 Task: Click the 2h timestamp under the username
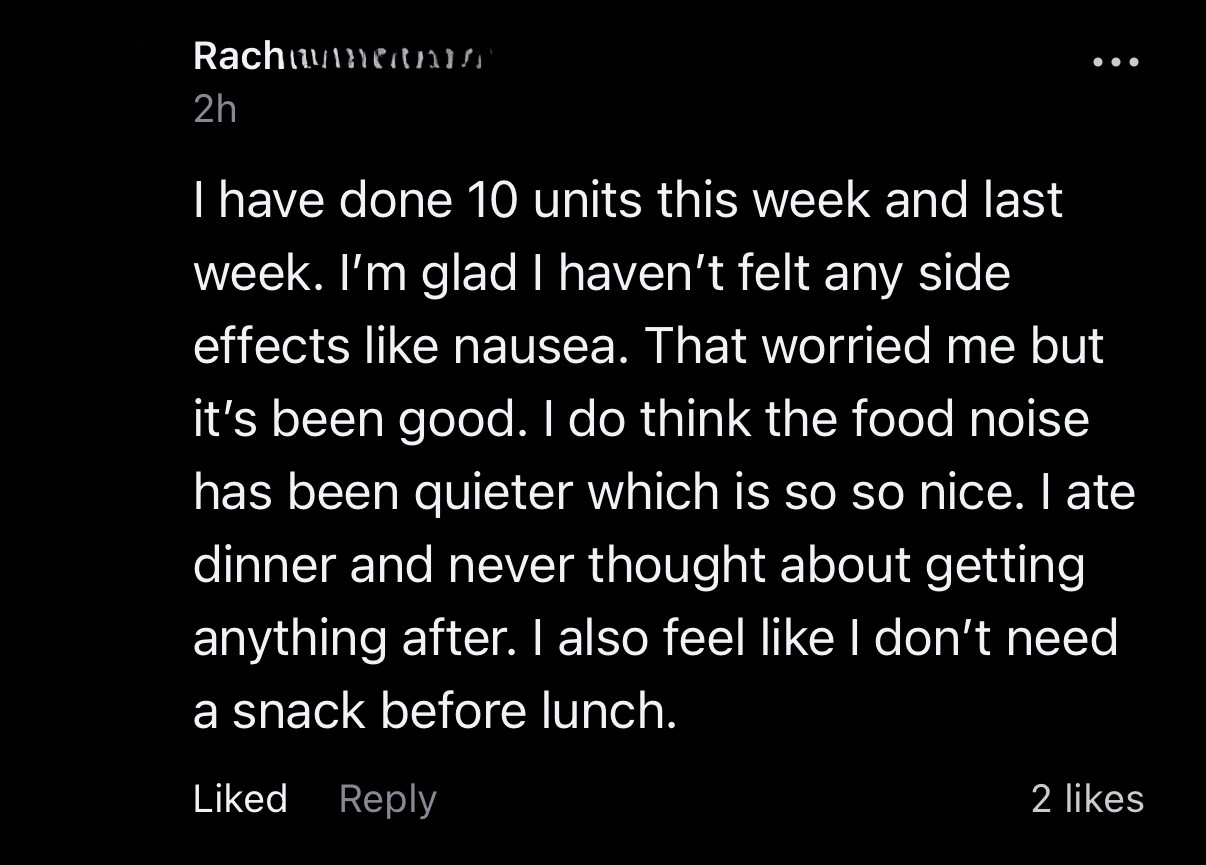(x=214, y=109)
